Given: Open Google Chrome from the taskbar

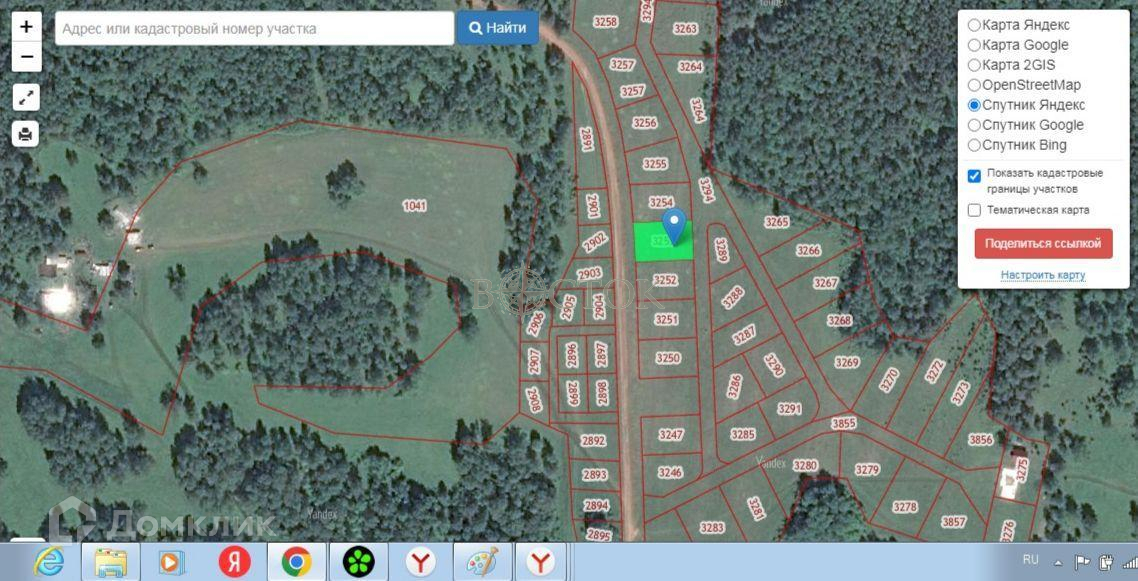Looking at the screenshot, I should [x=296, y=562].
